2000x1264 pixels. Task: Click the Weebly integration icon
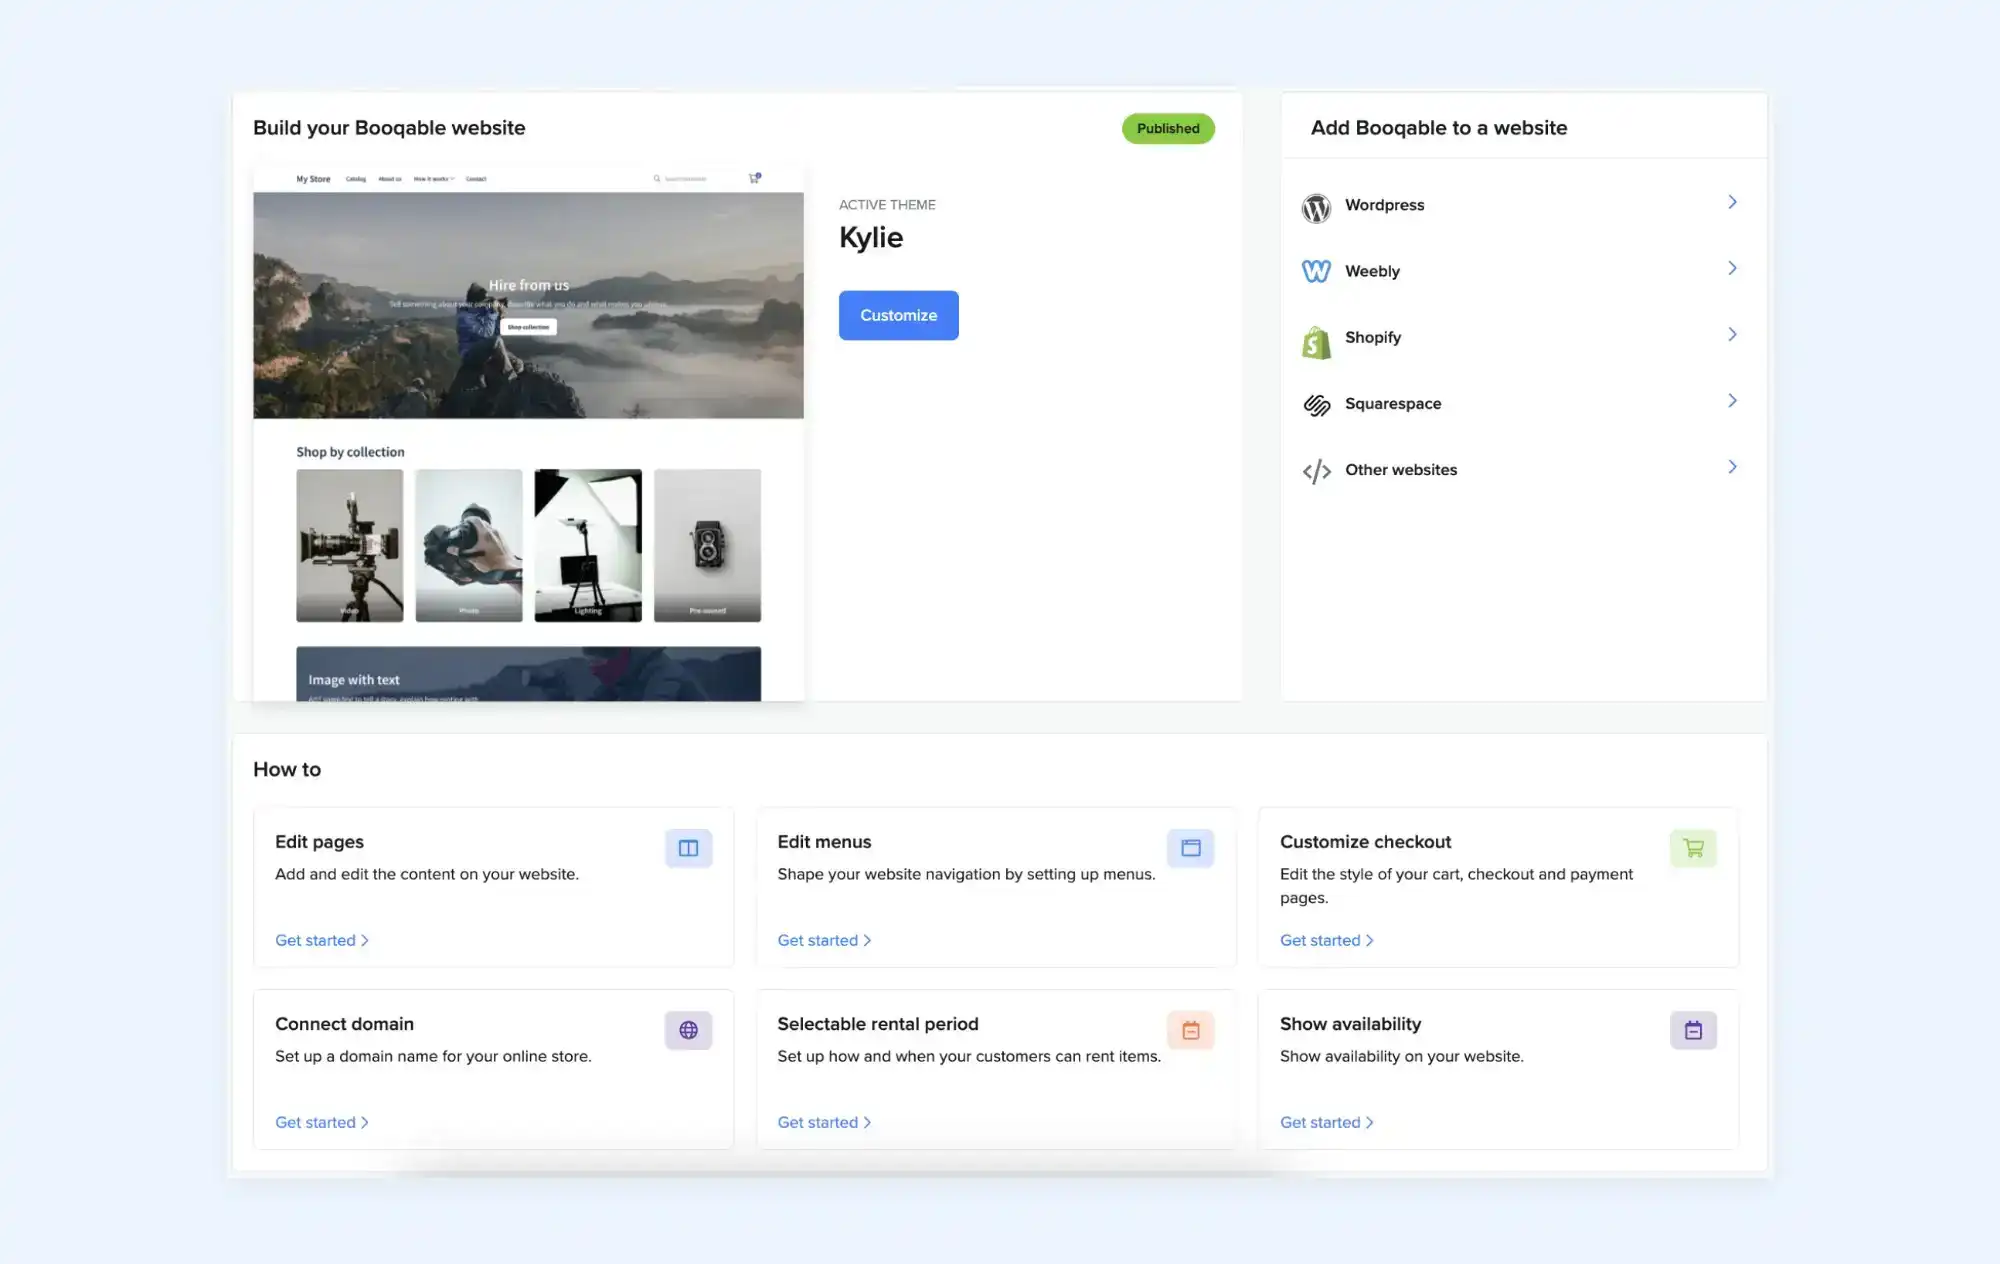[x=1316, y=271]
